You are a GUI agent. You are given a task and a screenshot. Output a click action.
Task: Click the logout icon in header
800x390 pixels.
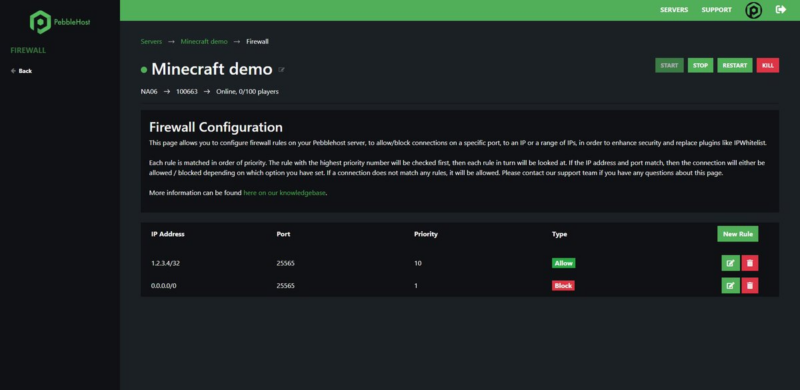point(781,10)
